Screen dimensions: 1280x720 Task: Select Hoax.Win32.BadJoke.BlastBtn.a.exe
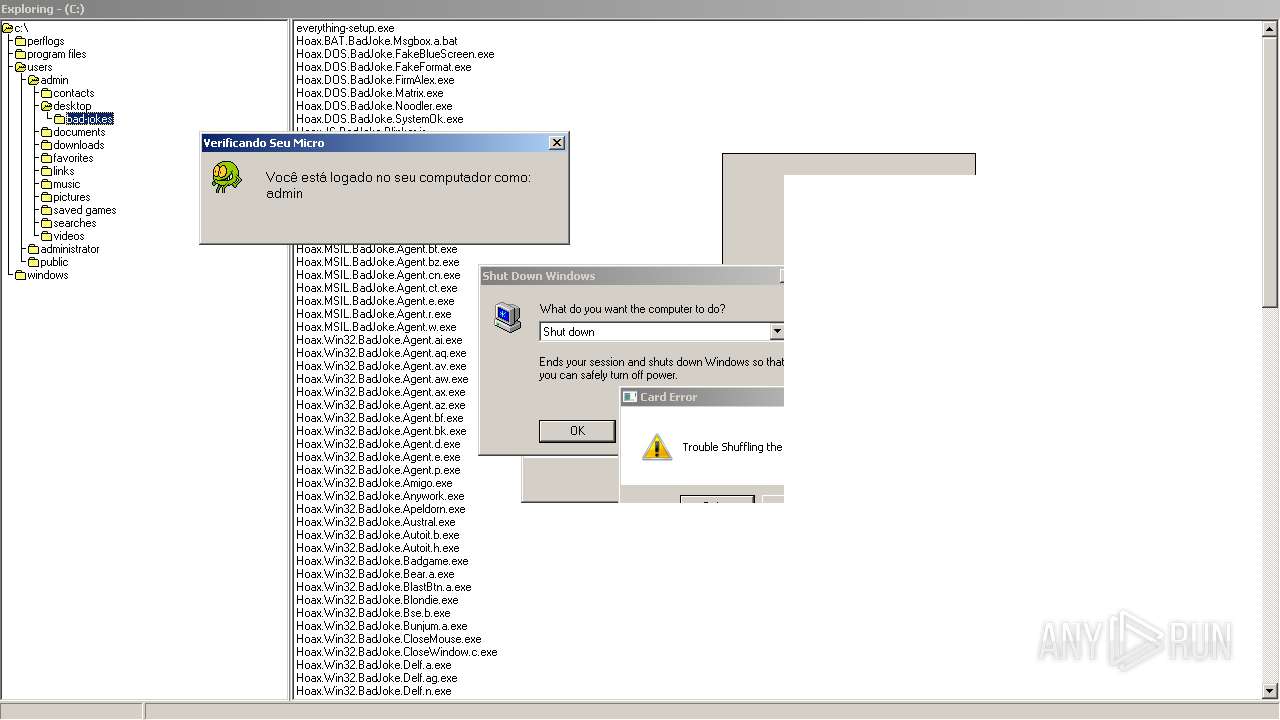[384, 587]
